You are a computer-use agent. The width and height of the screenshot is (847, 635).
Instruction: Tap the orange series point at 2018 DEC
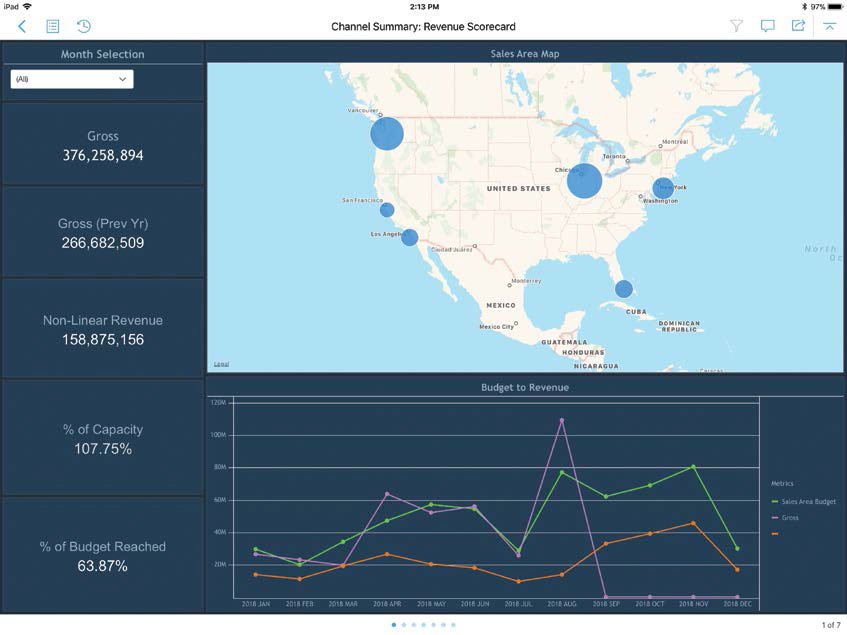(737, 570)
